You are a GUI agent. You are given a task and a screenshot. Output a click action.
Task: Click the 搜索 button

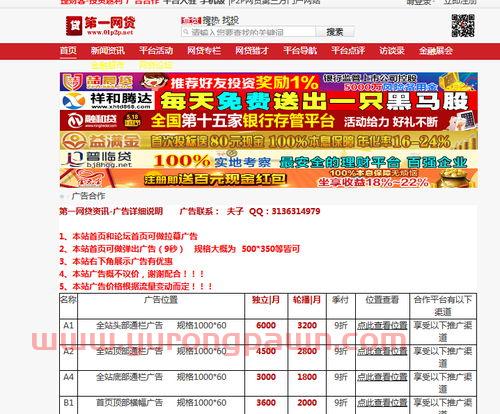pyautogui.click(x=335, y=32)
